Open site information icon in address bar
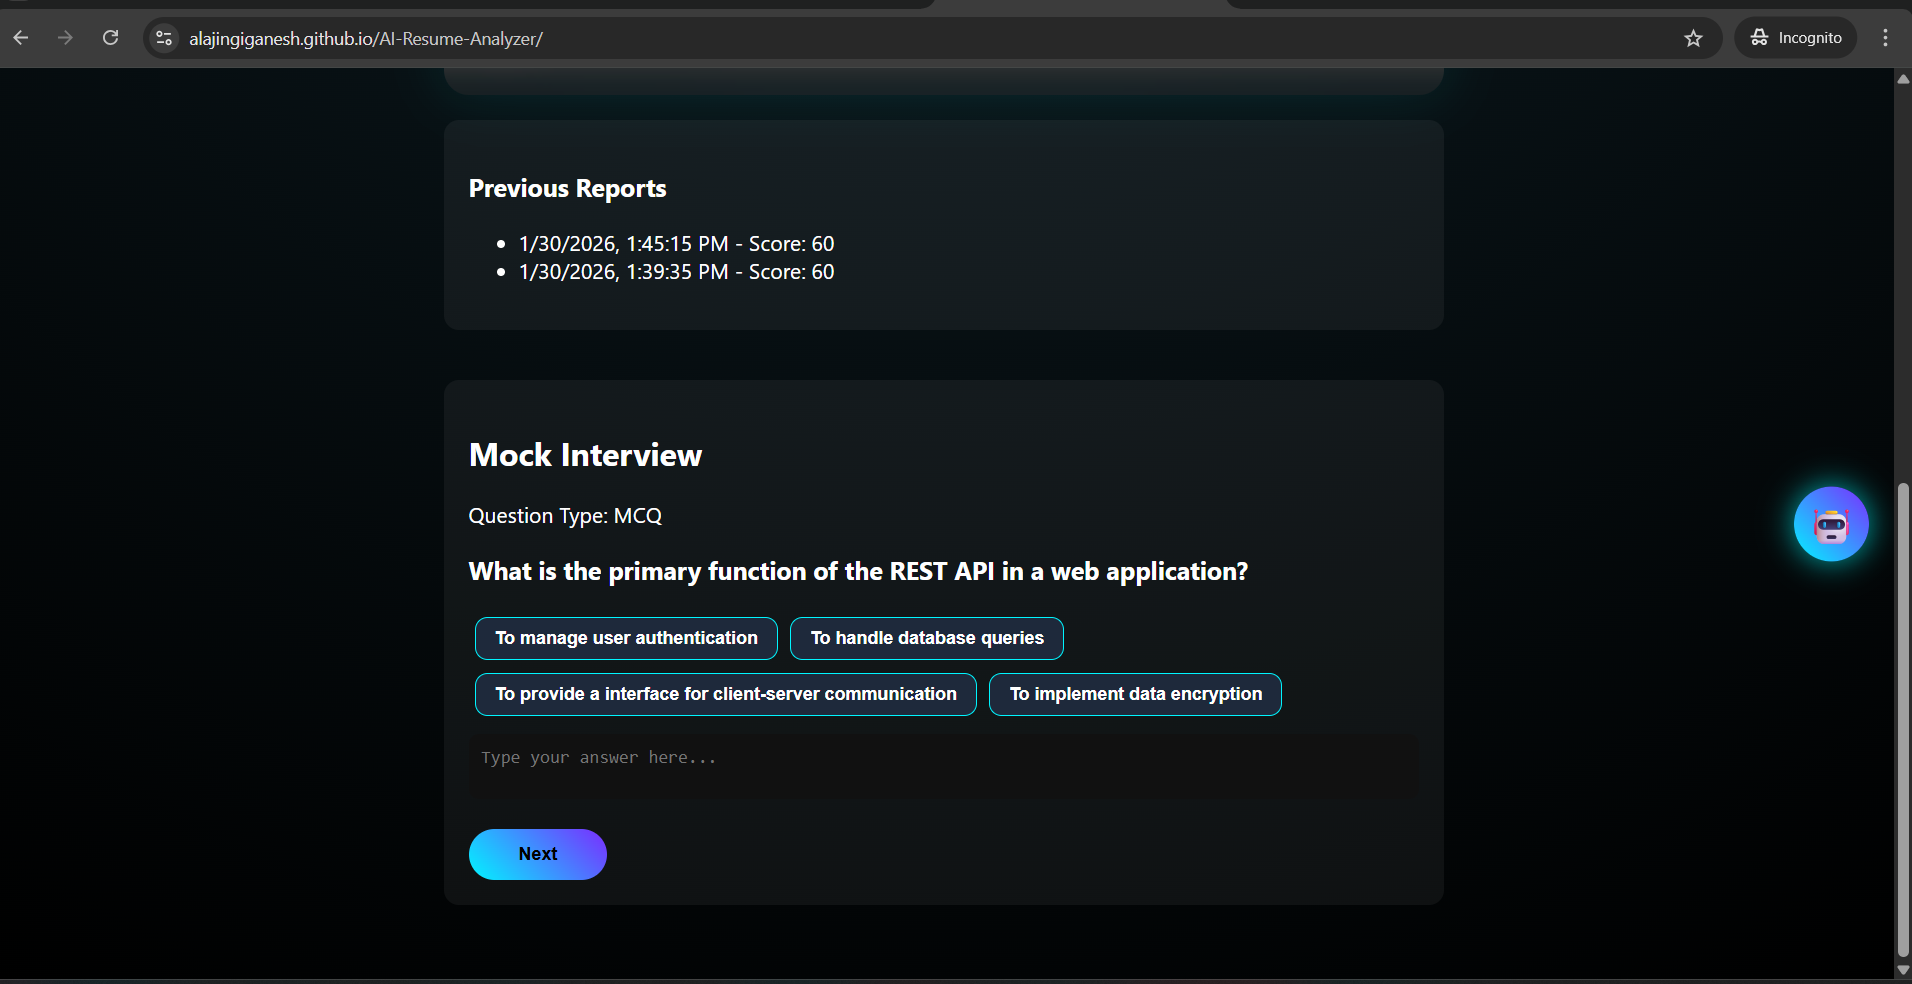The image size is (1912, 984). tap(164, 38)
